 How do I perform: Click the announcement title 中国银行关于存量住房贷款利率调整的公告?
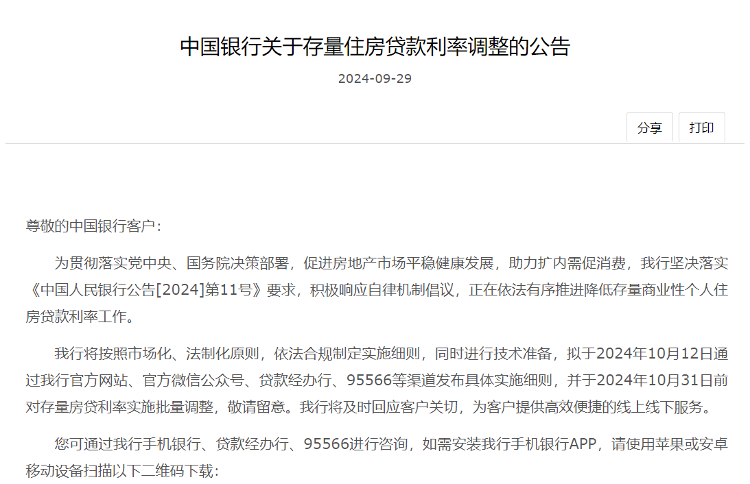pos(375,46)
